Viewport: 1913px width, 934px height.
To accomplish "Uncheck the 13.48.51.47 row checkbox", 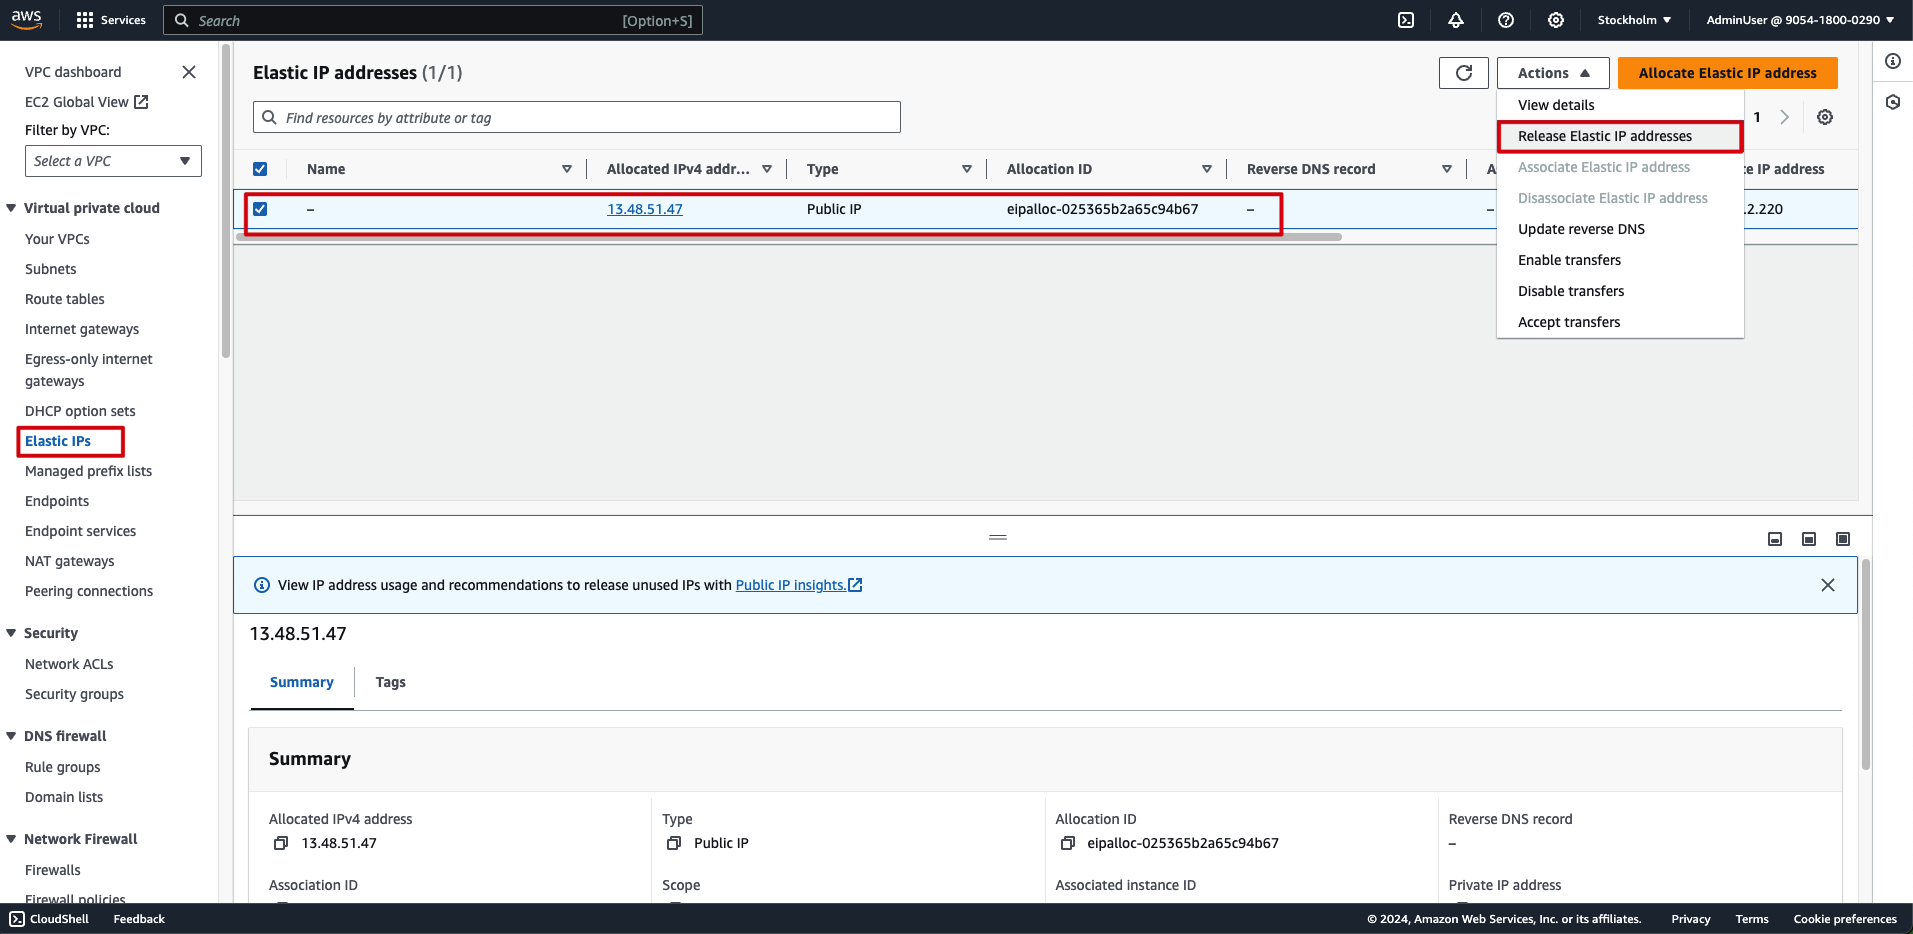I will click(260, 209).
